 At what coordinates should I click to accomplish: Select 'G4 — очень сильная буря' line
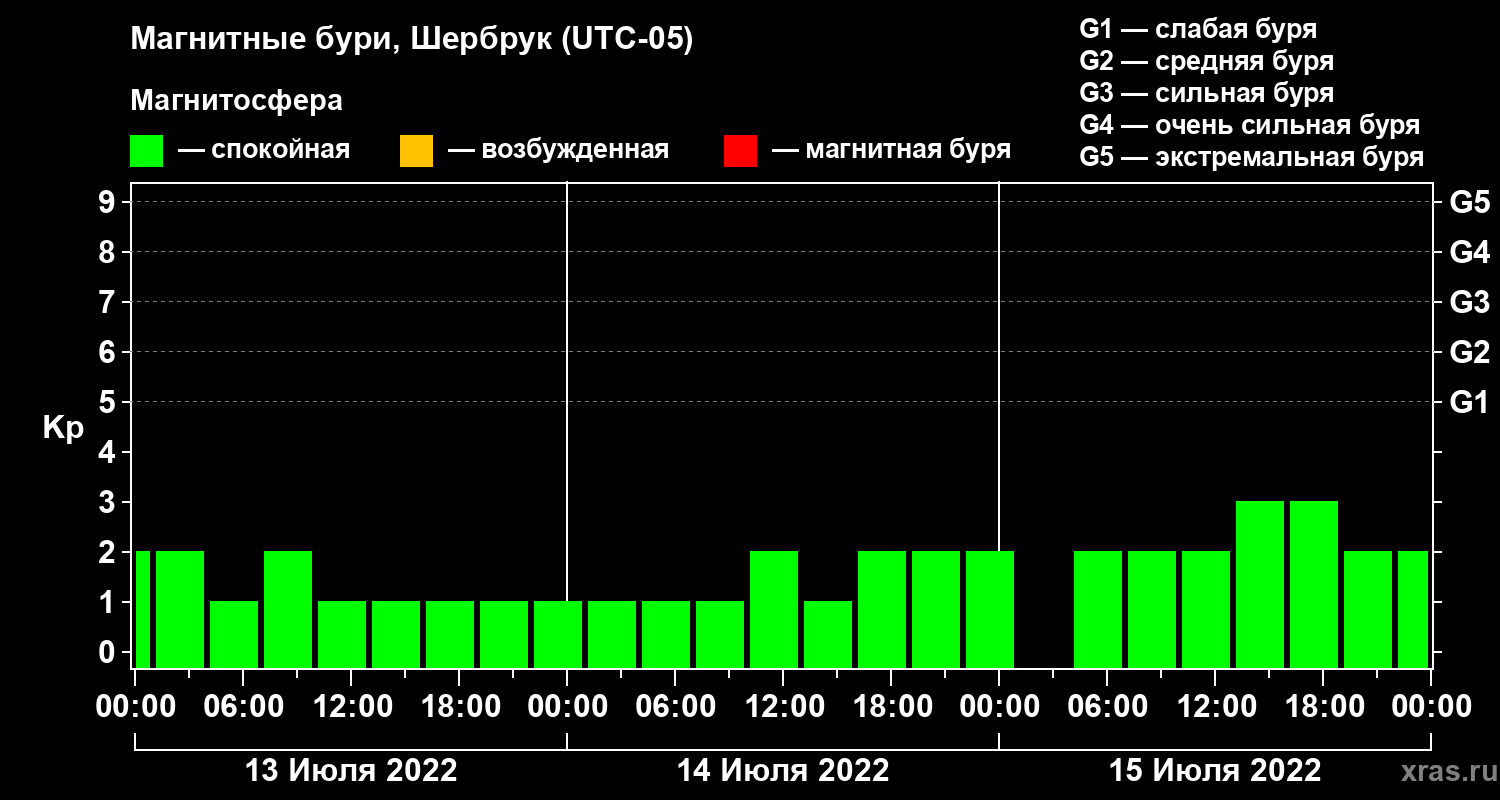(x=1250, y=125)
